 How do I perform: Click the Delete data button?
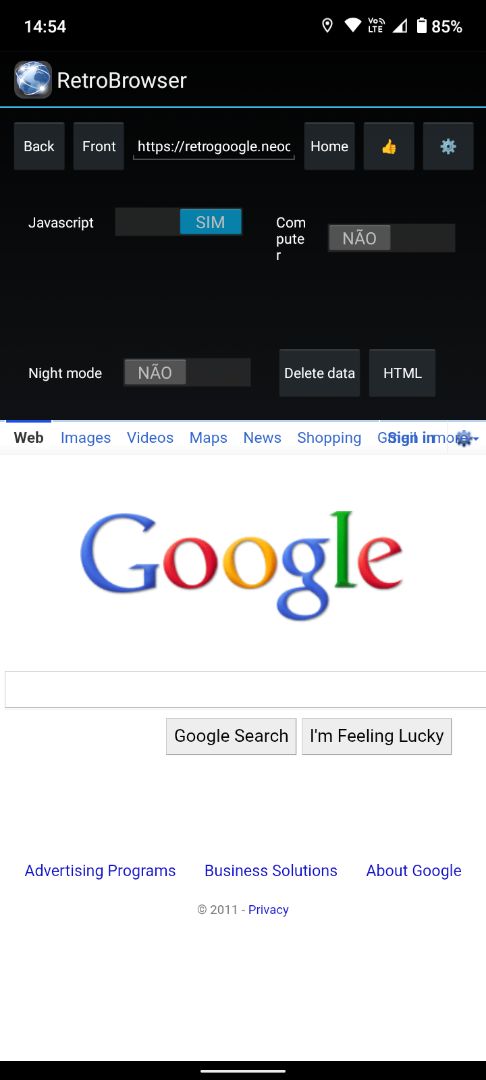pos(319,373)
